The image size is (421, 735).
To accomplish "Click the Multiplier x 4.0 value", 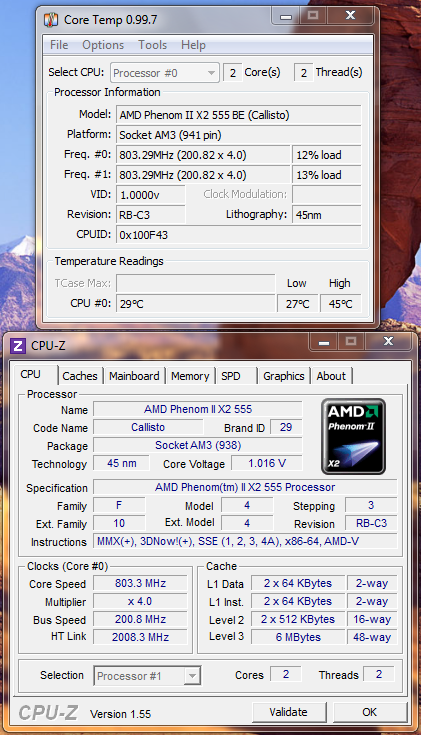I will click(140, 601).
